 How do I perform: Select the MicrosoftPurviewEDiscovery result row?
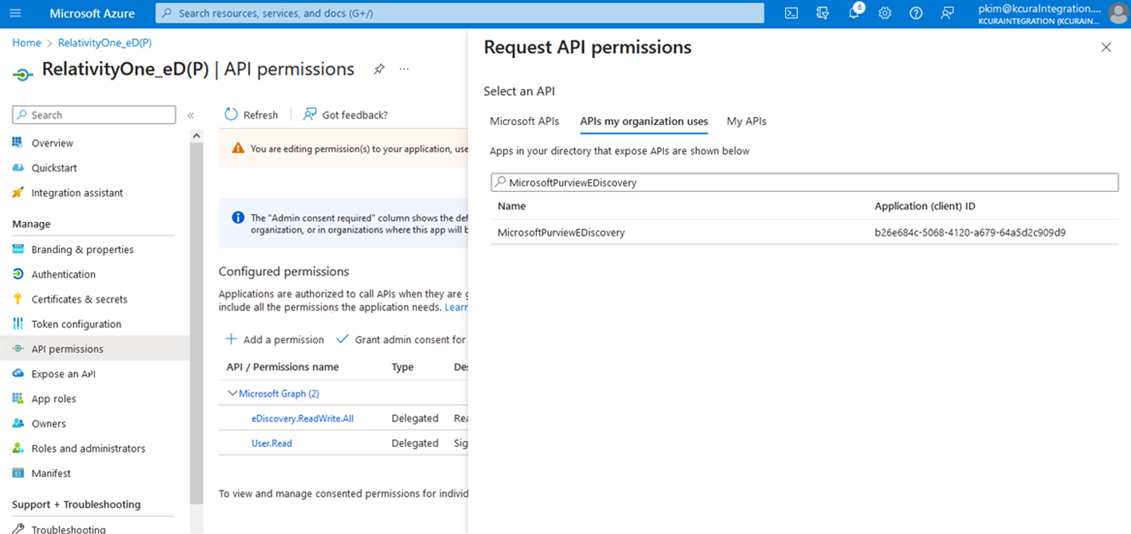click(804, 232)
